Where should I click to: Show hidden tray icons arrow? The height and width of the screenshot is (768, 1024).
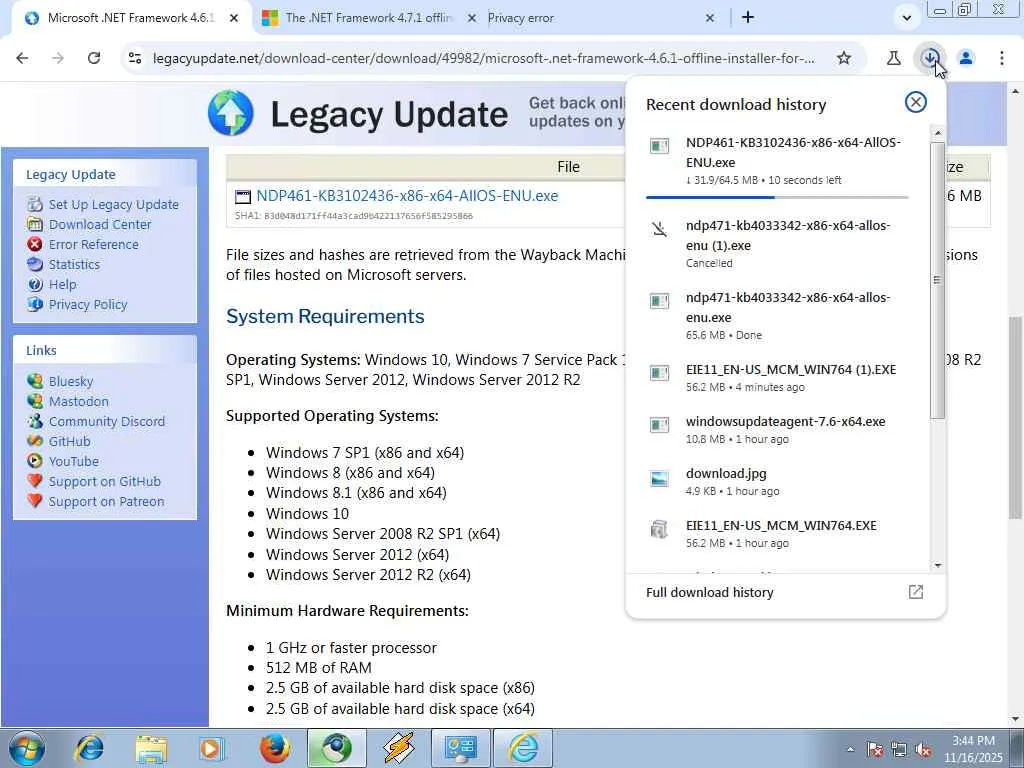850,750
